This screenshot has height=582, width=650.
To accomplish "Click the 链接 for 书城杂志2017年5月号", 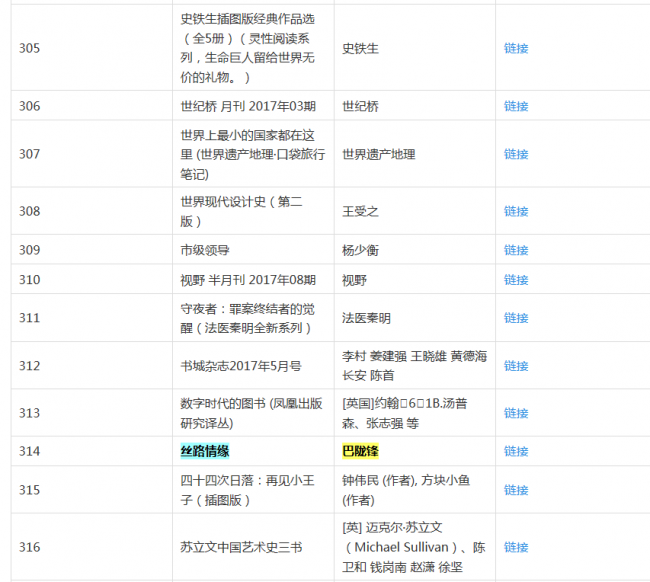I will (x=515, y=366).
